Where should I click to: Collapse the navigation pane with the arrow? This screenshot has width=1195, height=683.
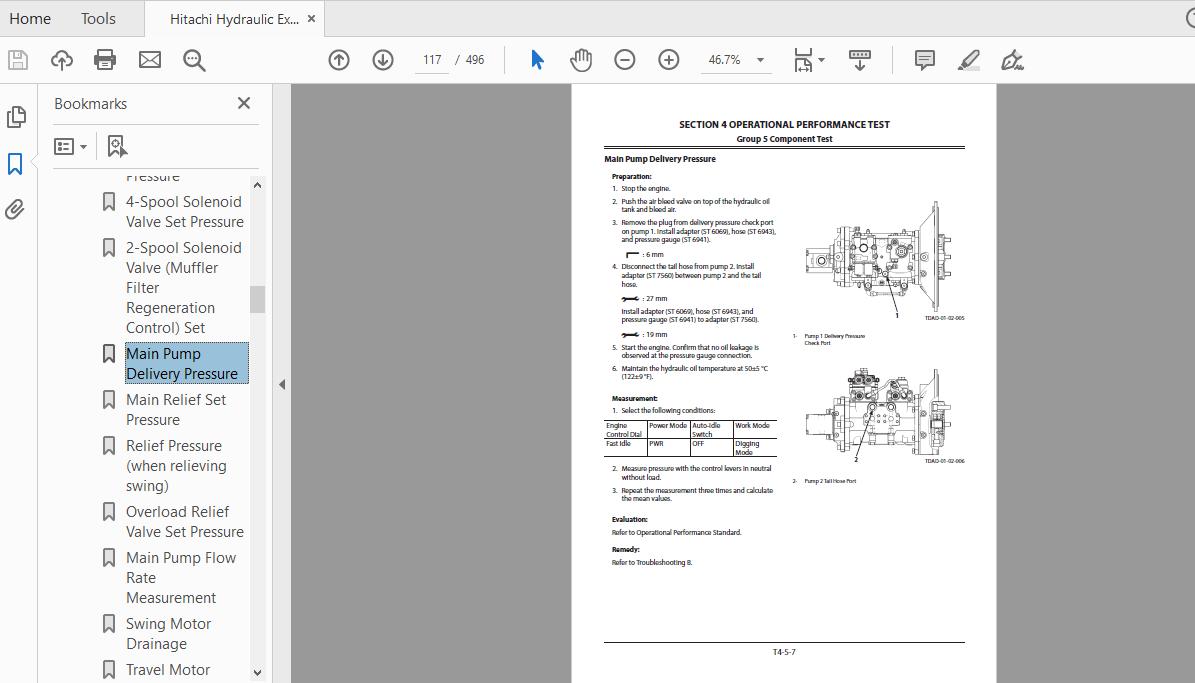tap(282, 384)
